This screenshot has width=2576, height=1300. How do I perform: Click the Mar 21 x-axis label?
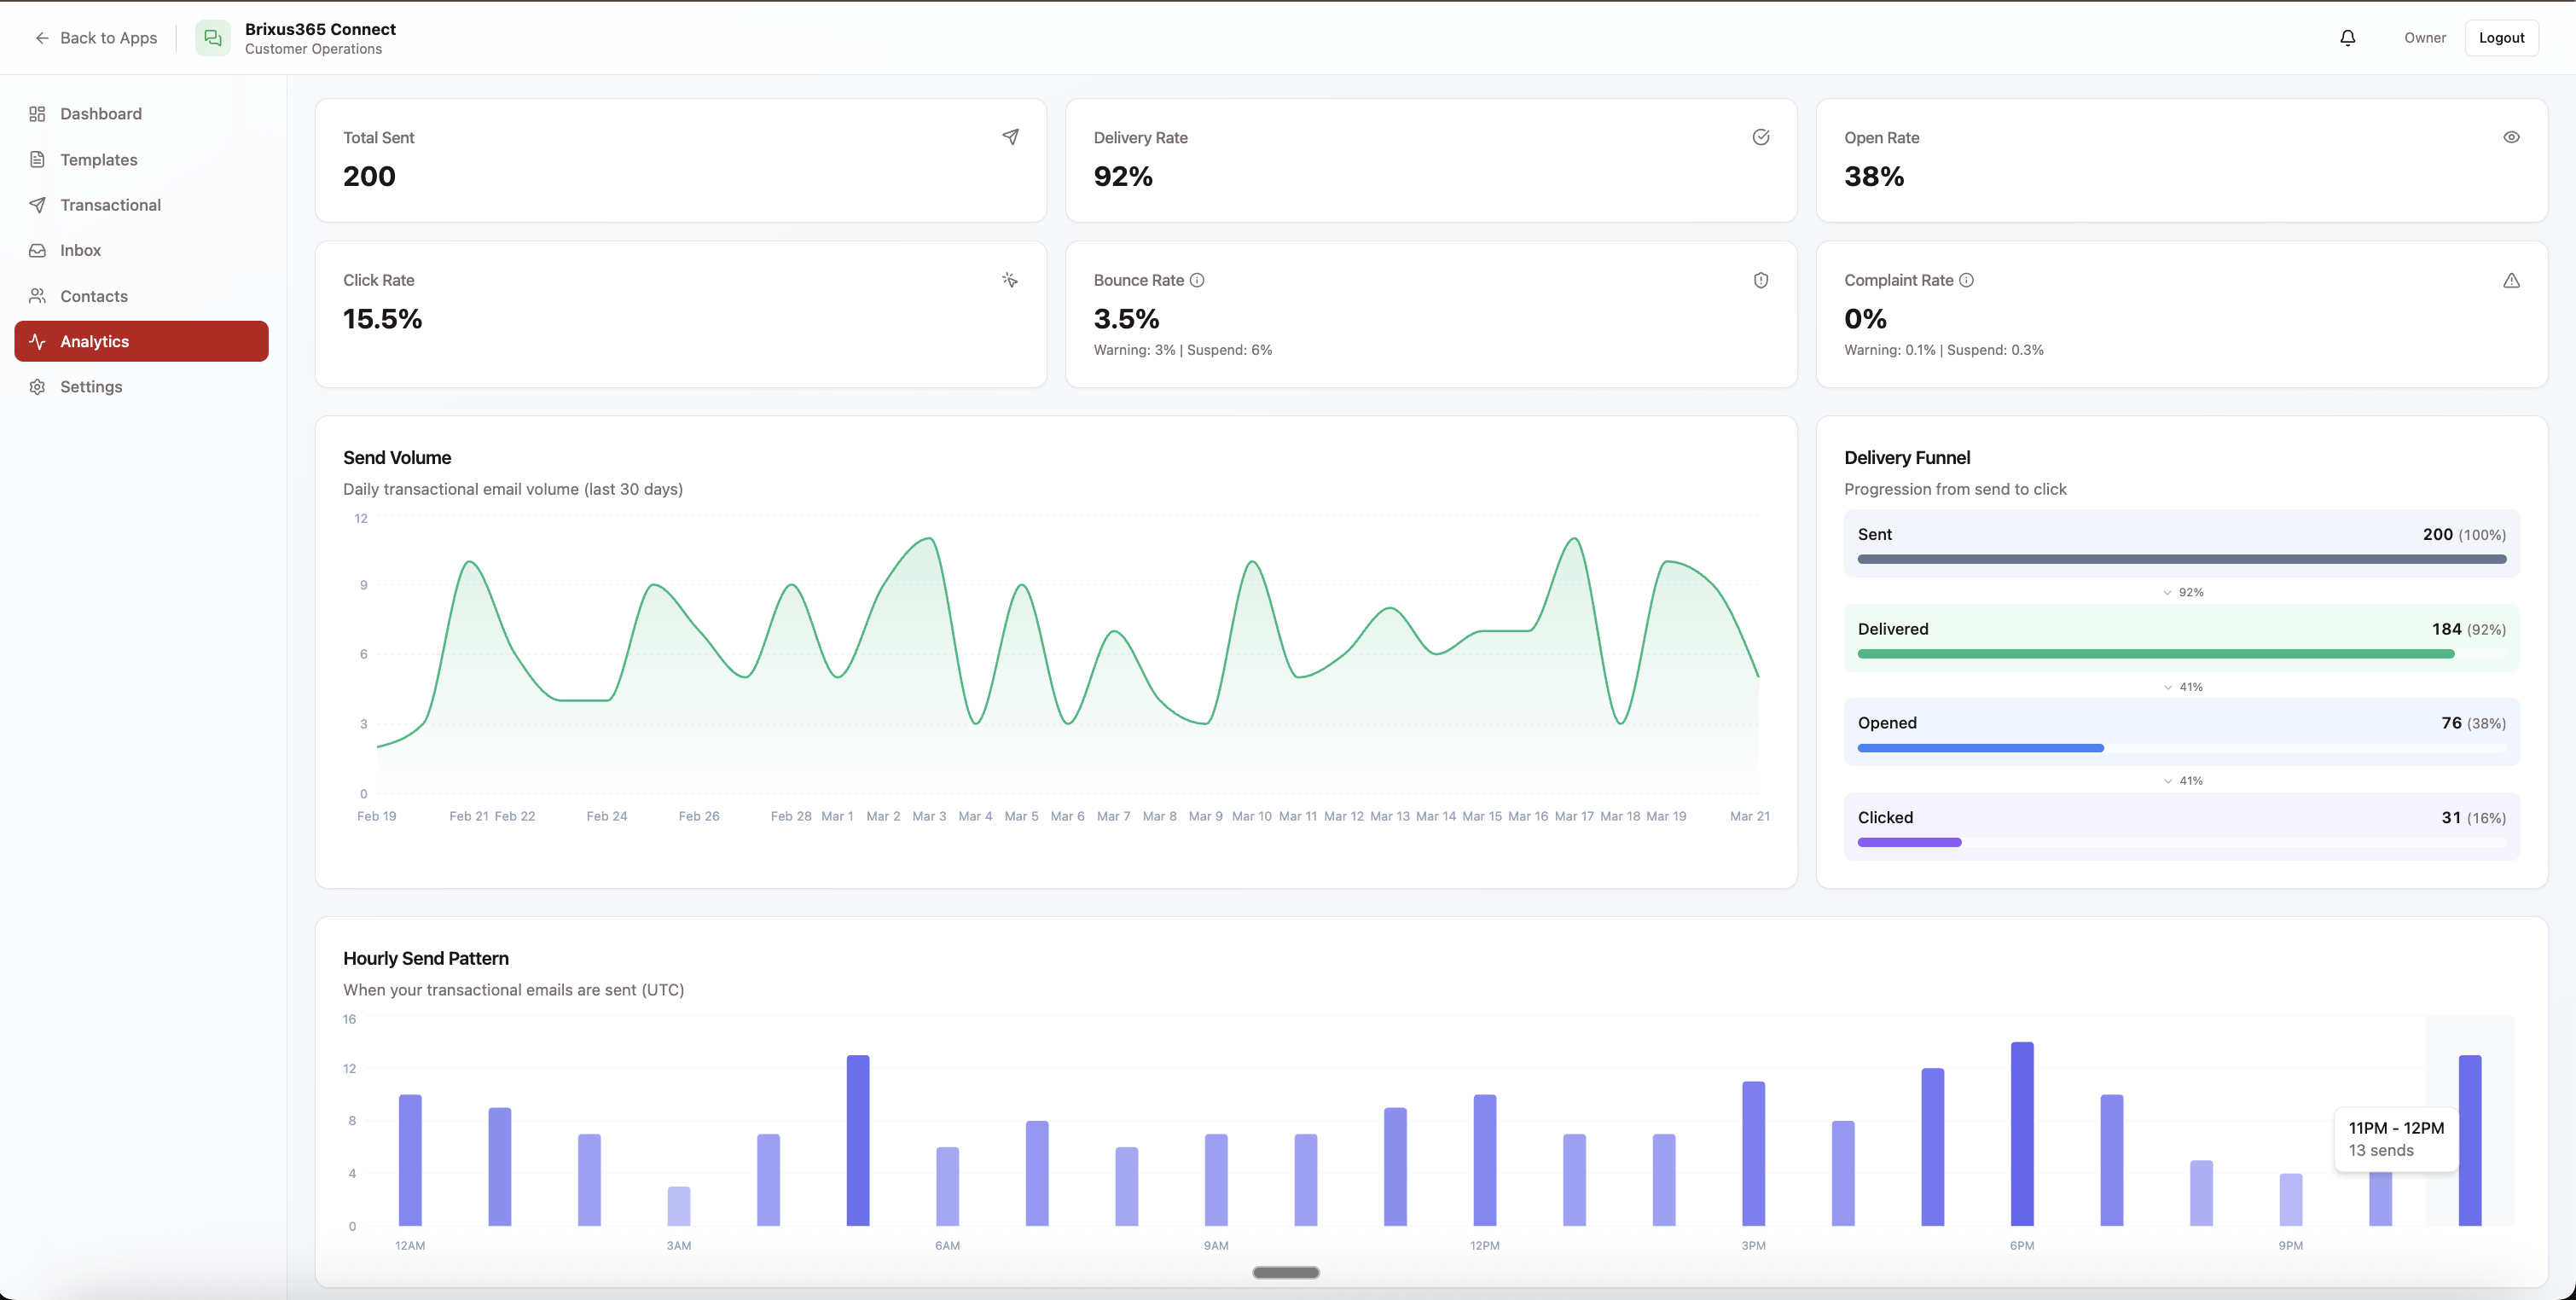(x=1749, y=816)
